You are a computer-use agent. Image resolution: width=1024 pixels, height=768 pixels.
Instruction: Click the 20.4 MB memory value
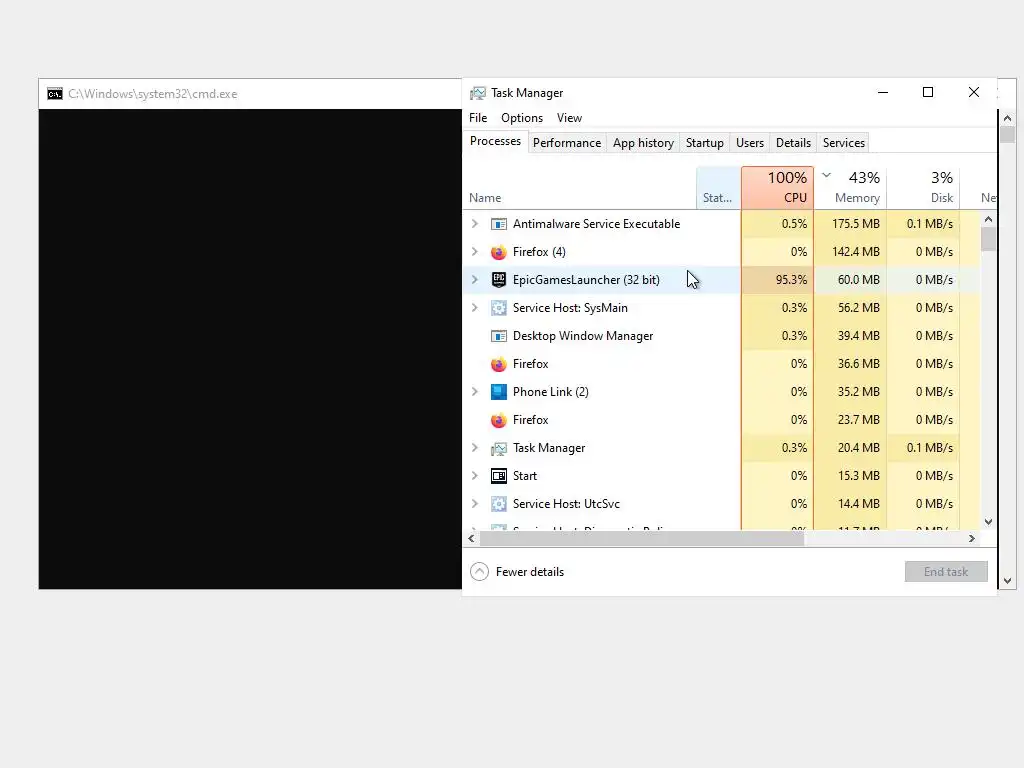tap(859, 447)
